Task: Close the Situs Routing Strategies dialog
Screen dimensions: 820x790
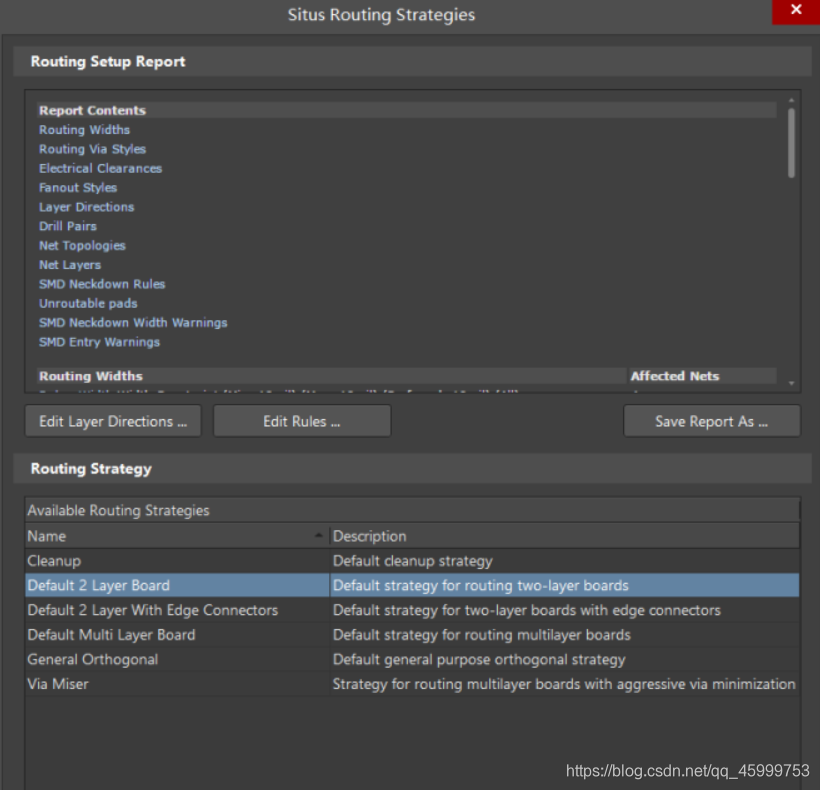Action: tap(795, 11)
